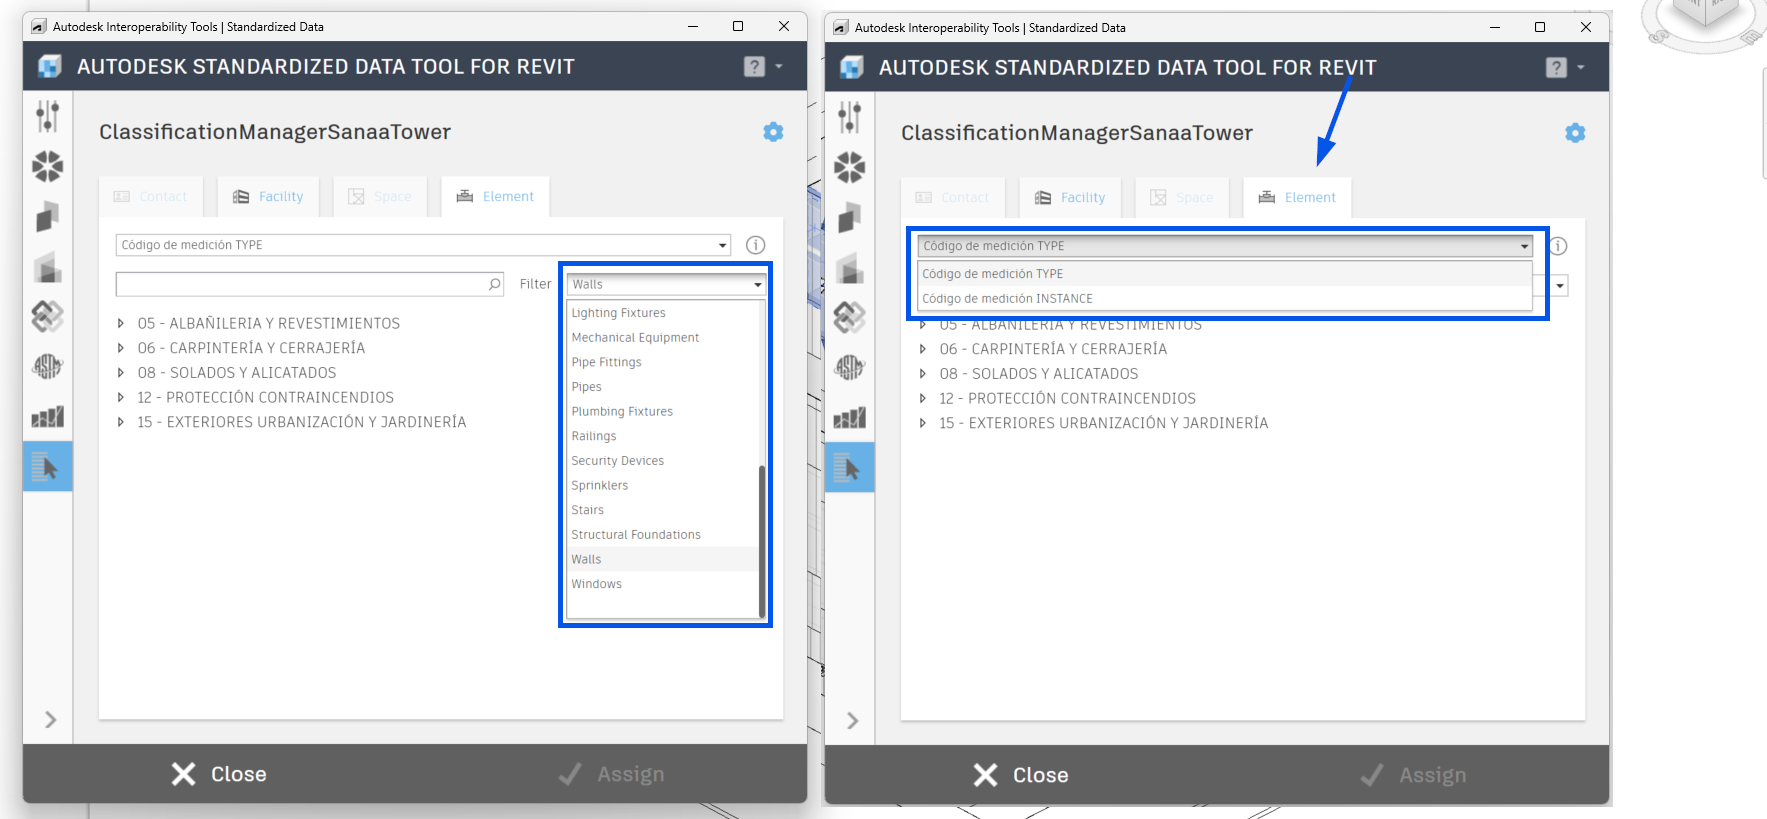Click the aperture wheel icon in left window sidebar
Image resolution: width=1767 pixels, height=819 pixels.
tap(48, 166)
